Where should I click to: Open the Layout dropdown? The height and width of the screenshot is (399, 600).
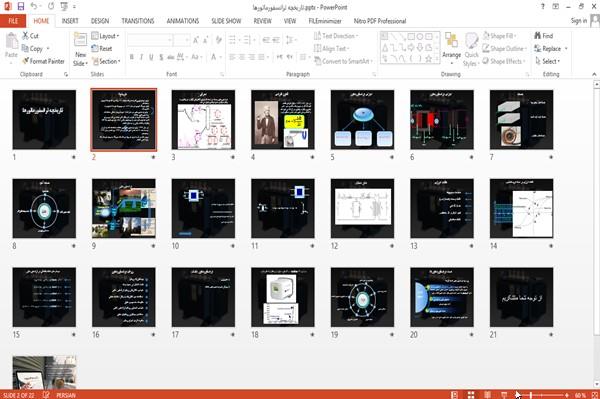tap(105, 36)
